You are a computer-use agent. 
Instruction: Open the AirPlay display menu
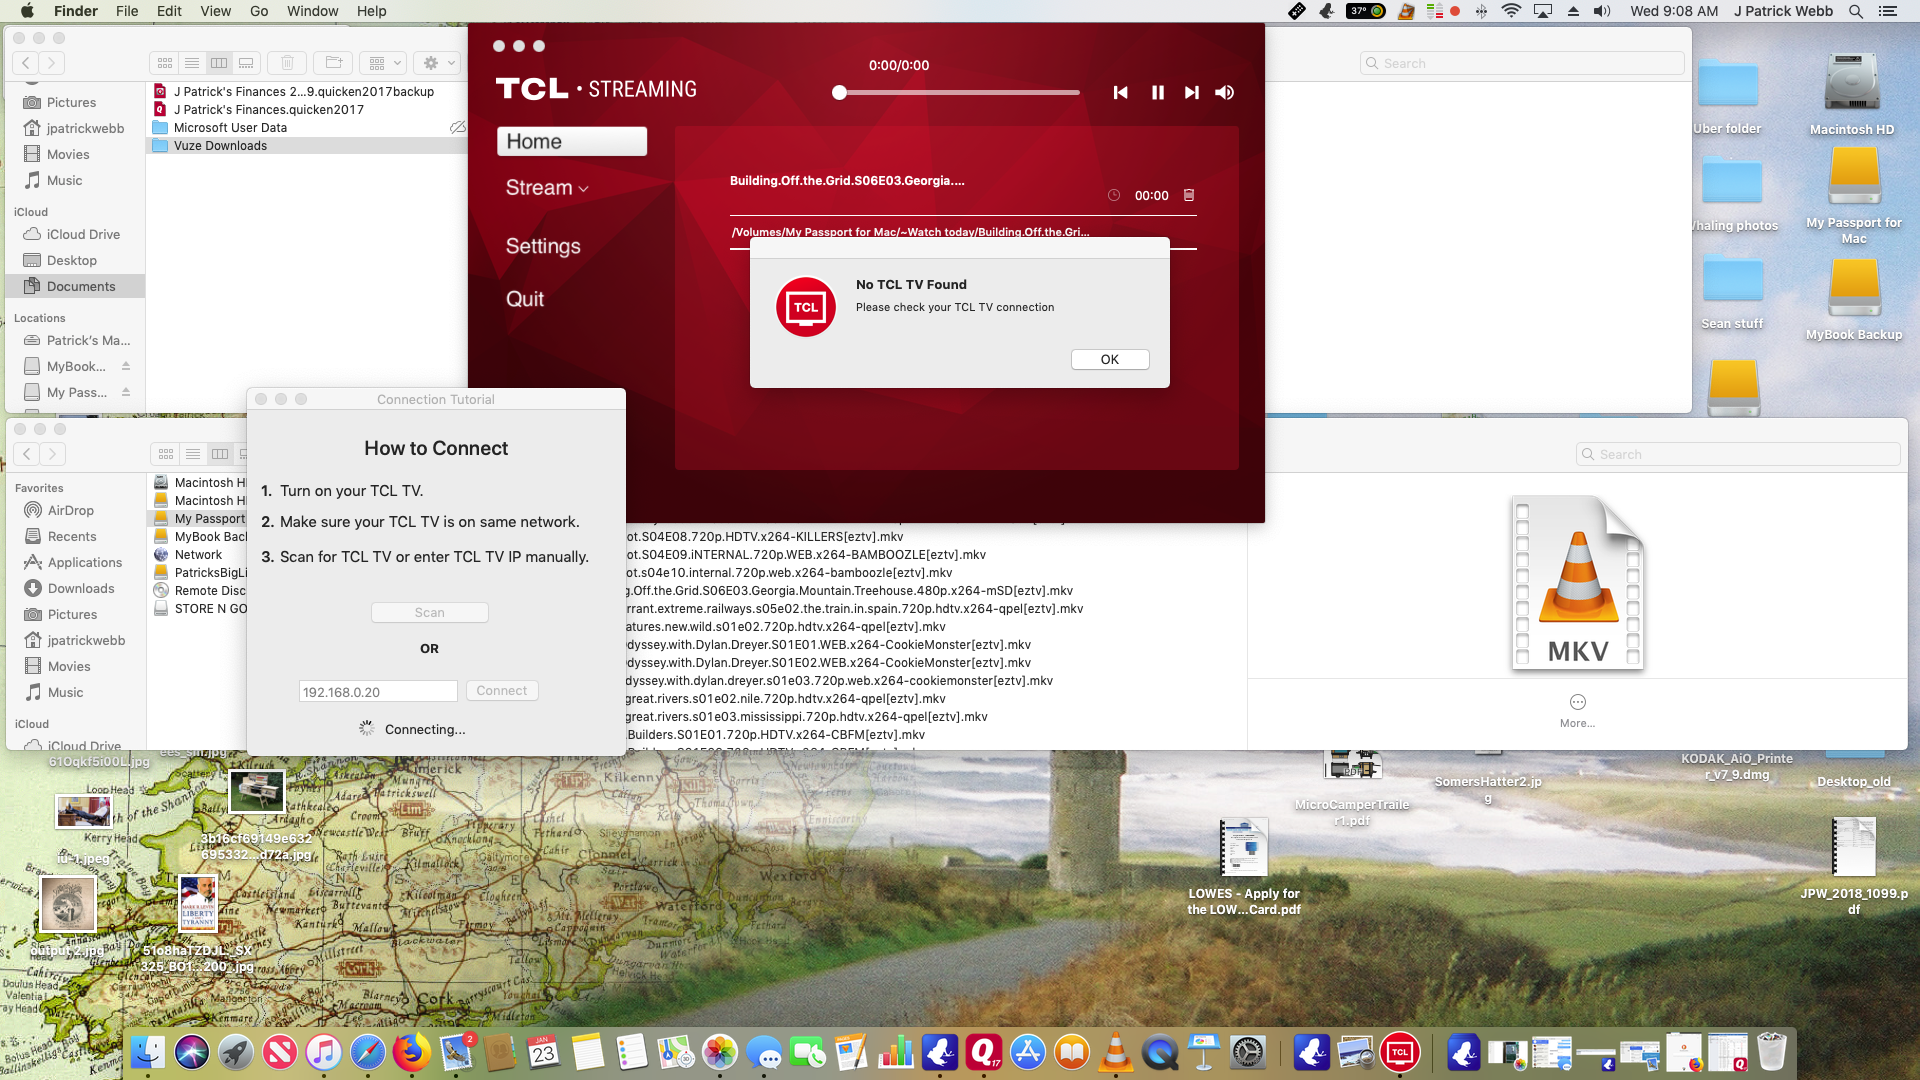pyautogui.click(x=1543, y=11)
